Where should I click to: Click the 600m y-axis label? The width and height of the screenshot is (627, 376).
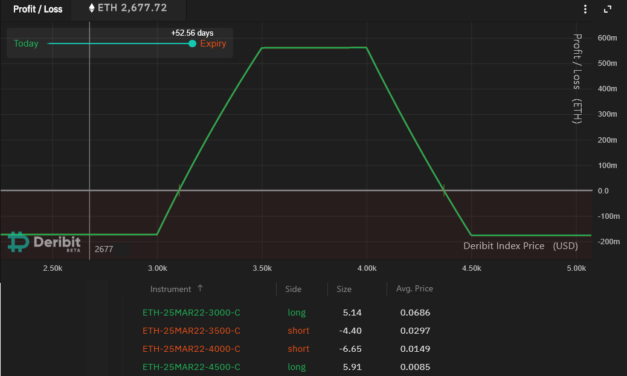click(x=607, y=38)
